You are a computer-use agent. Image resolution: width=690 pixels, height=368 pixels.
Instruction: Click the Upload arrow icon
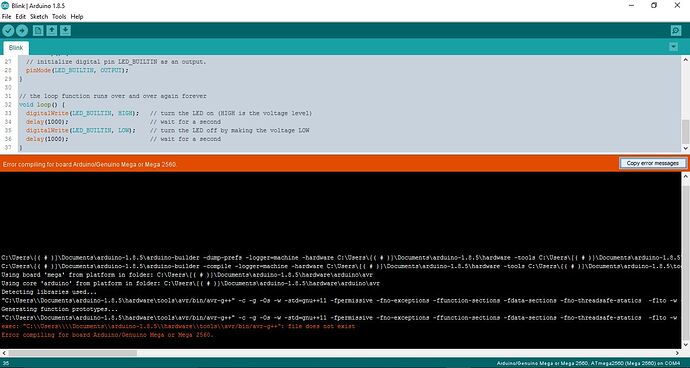(22, 30)
